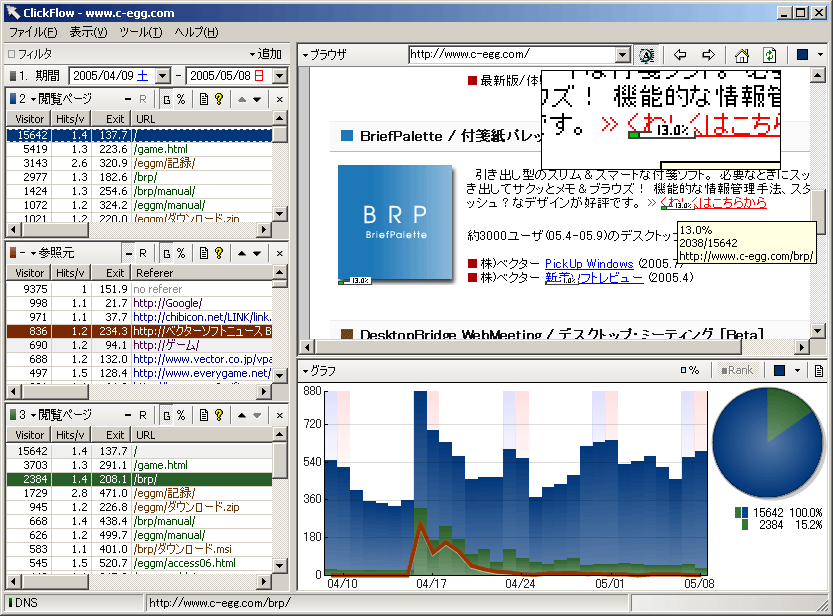This screenshot has width=833, height=616.
Task: Move the 参照元 panel up with arrow
Action: tap(242, 253)
